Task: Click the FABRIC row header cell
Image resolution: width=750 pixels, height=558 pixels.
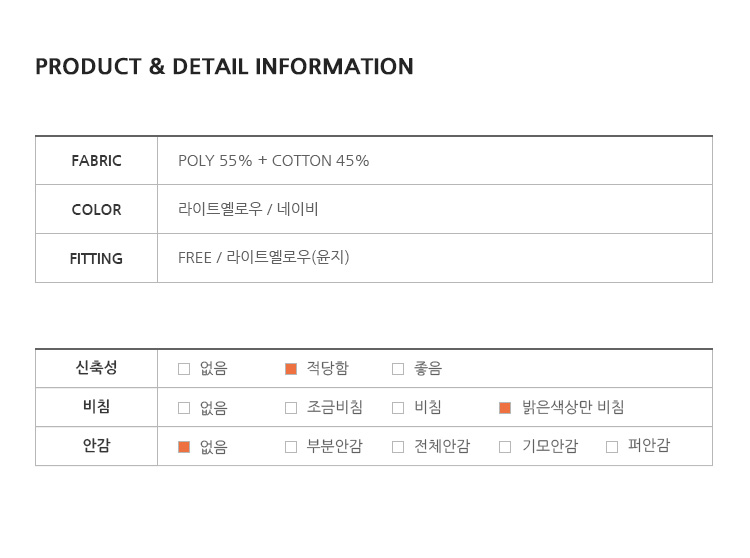Action: tap(97, 161)
